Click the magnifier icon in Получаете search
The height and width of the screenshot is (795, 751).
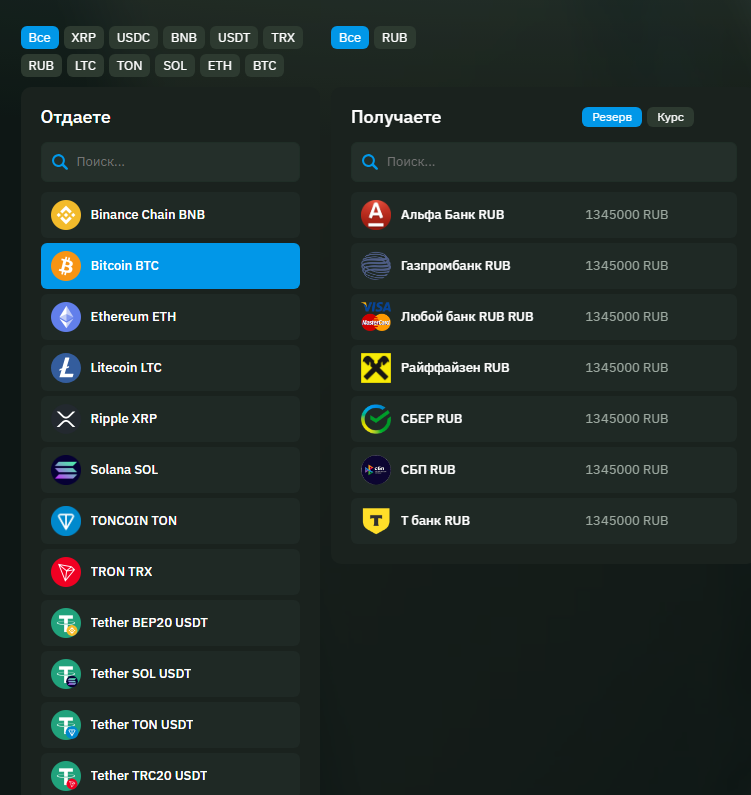click(370, 162)
